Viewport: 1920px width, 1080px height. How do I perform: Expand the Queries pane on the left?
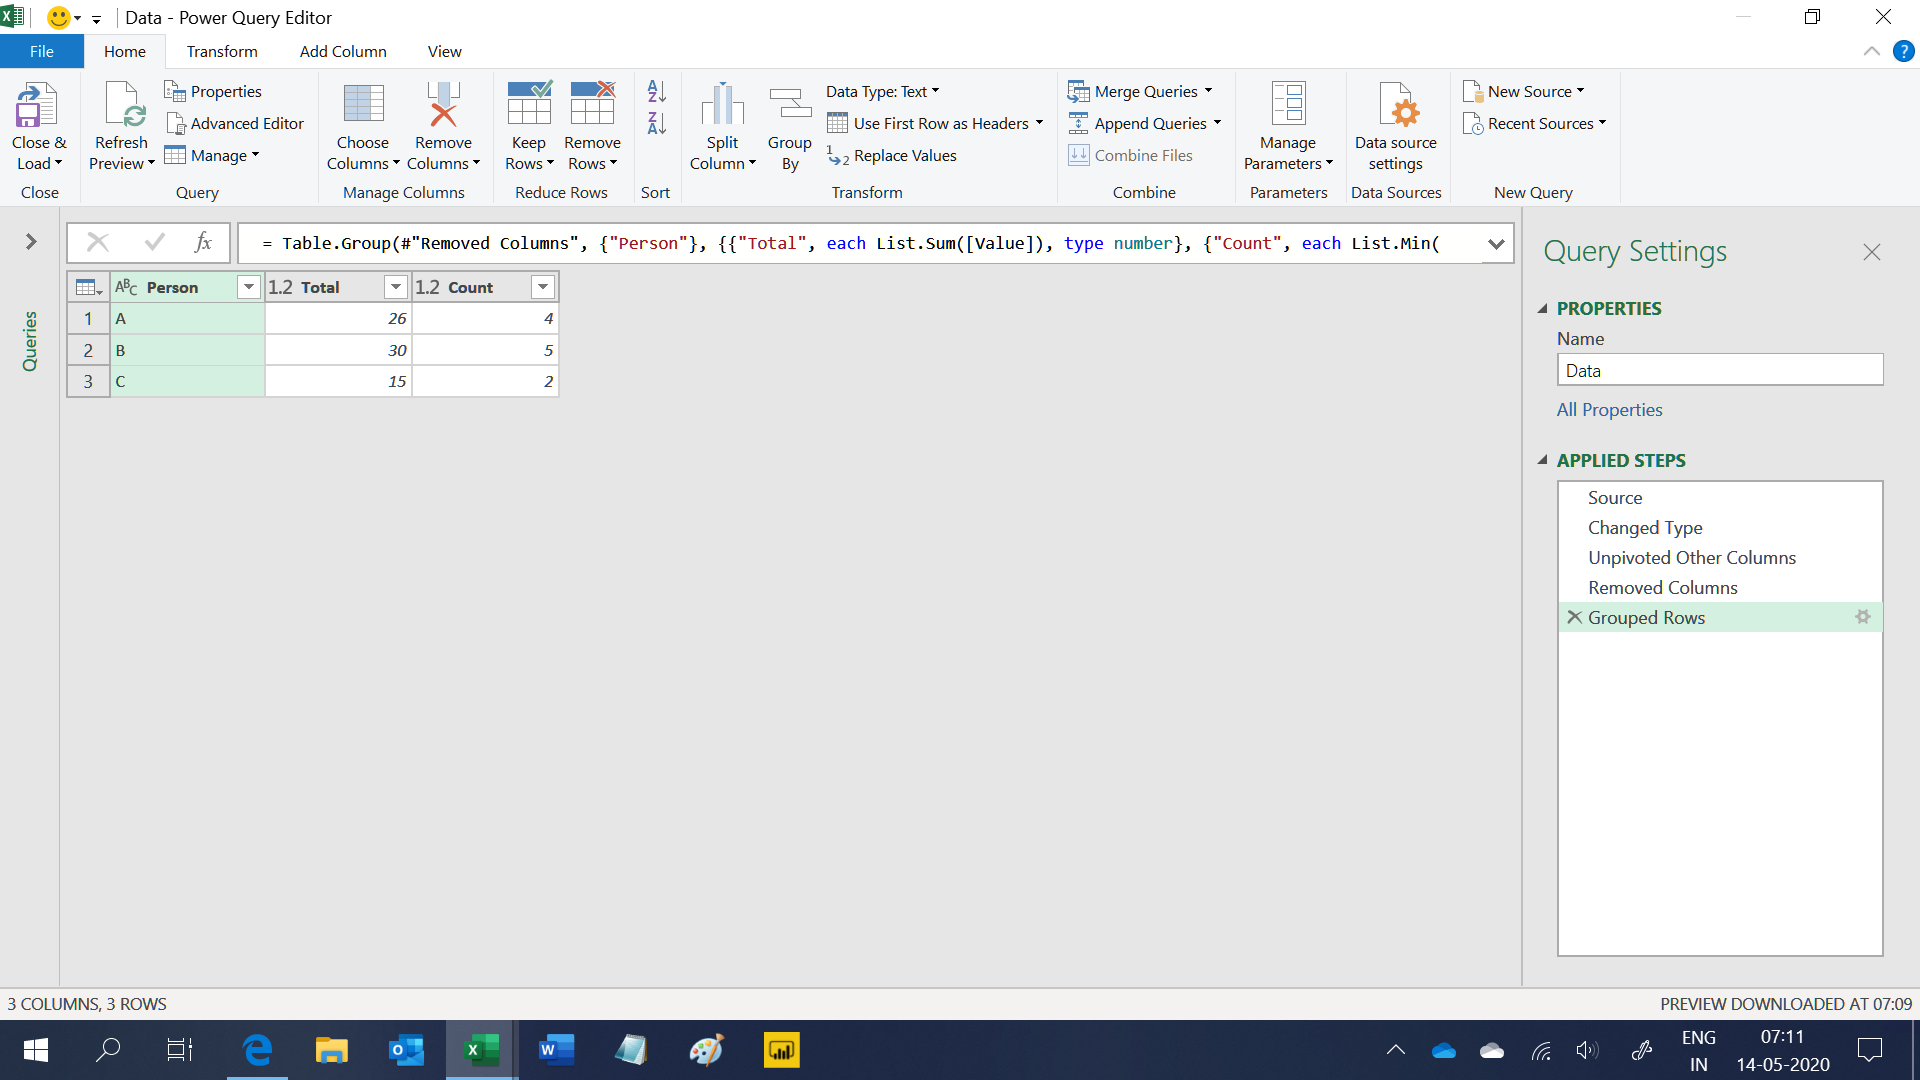(x=31, y=241)
